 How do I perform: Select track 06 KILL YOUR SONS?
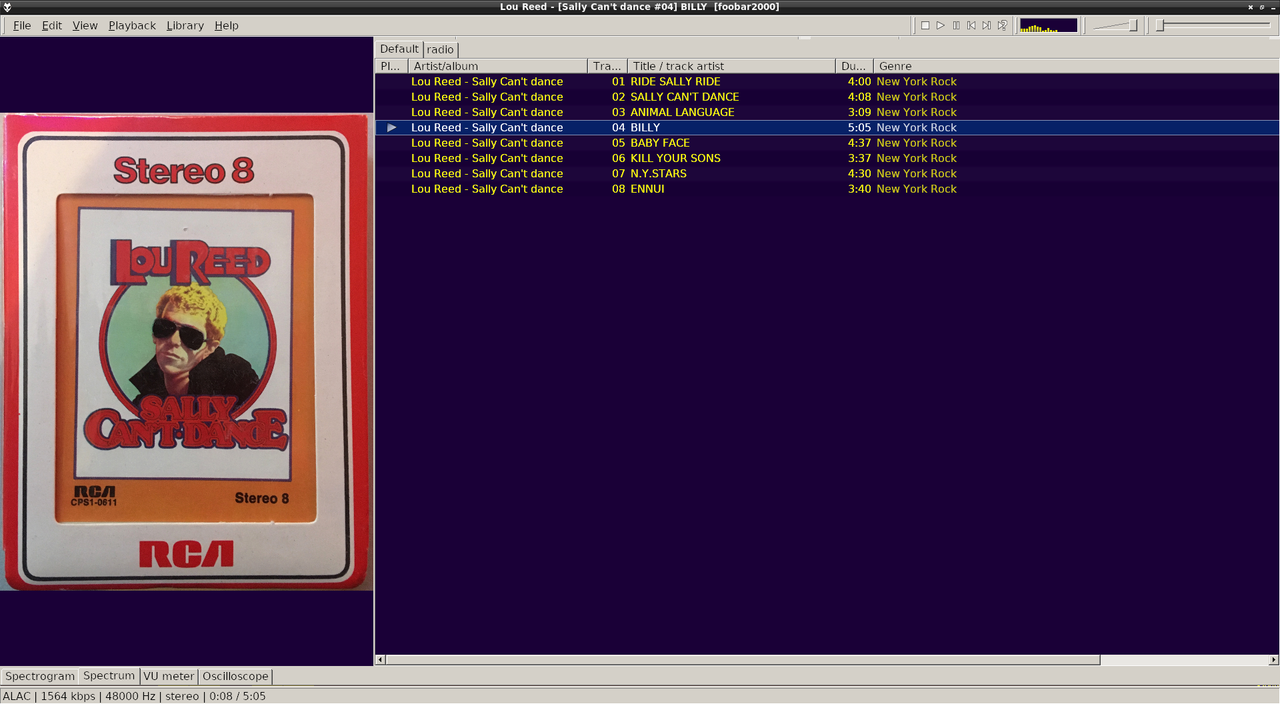[x=827, y=158]
